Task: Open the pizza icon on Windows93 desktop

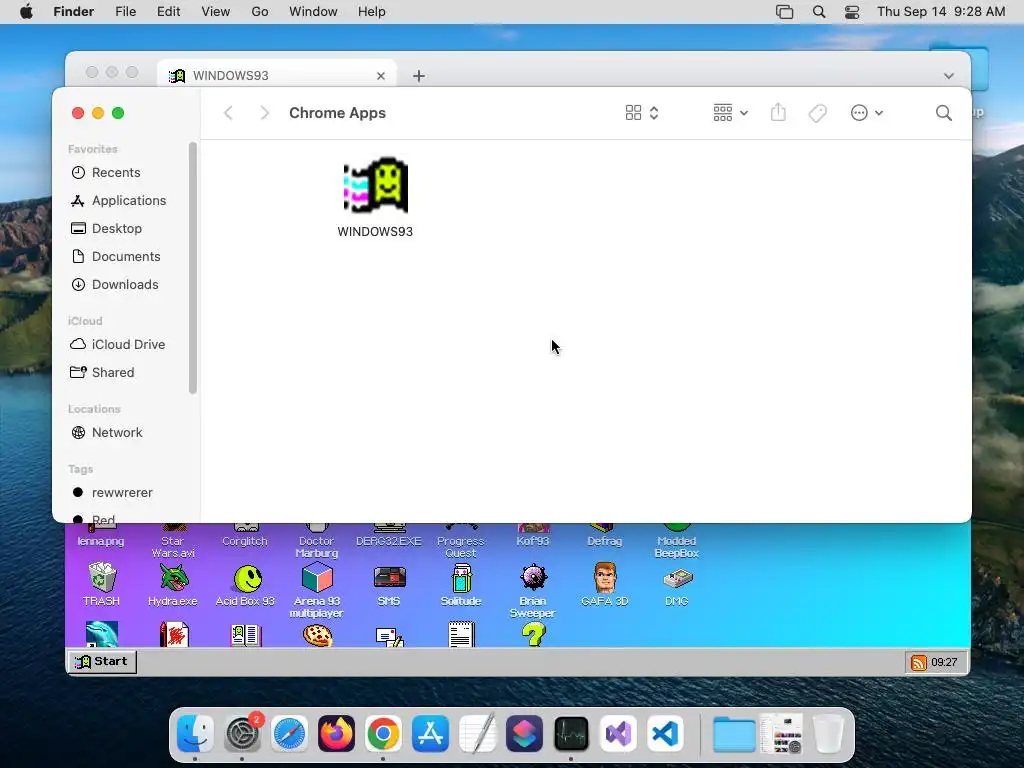Action: pos(317,635)
